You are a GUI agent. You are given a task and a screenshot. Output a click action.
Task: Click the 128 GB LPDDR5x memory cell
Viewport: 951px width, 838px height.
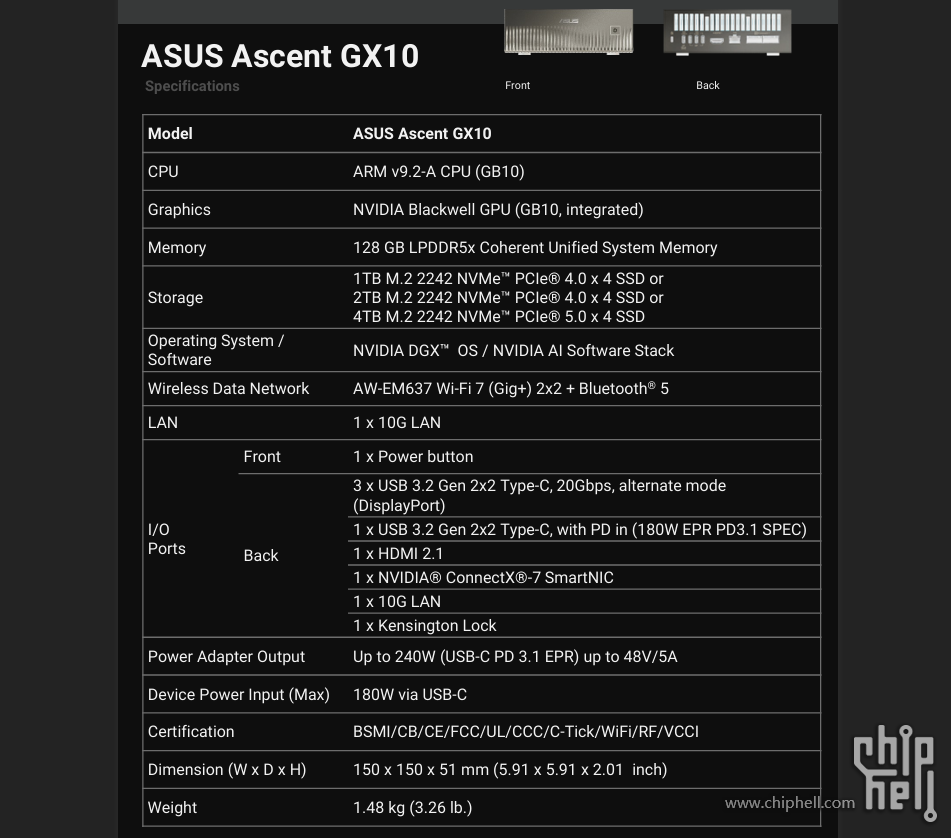[535, 247]
